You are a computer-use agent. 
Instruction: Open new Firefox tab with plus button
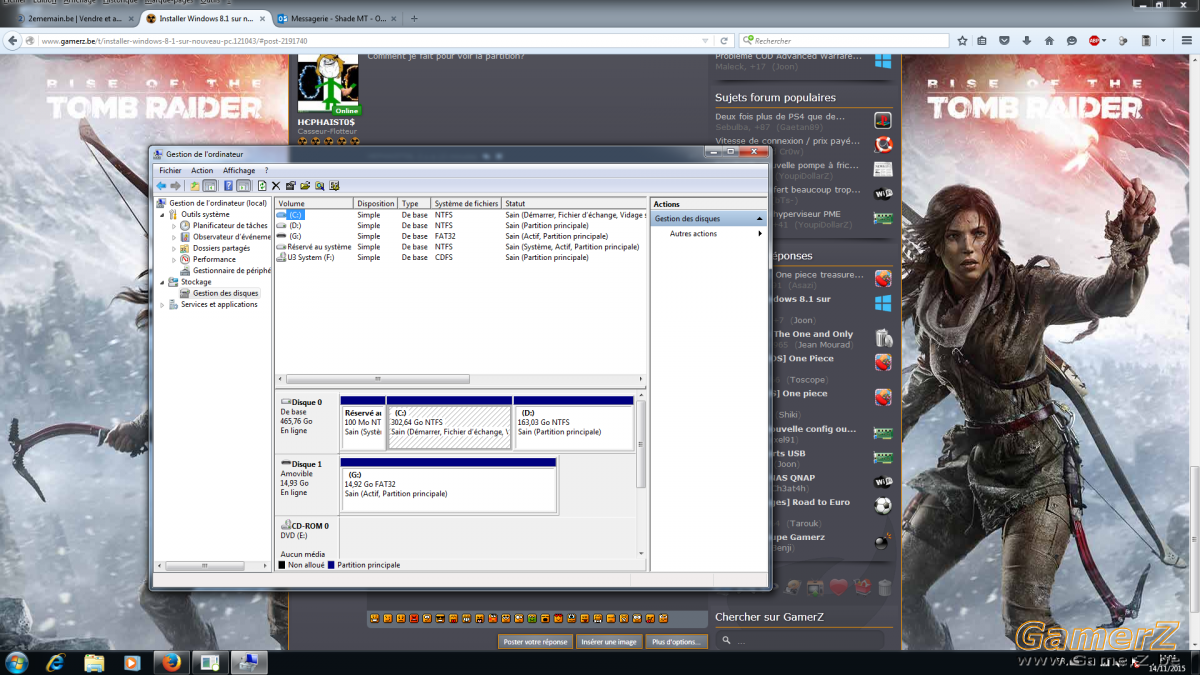point(414,18)
